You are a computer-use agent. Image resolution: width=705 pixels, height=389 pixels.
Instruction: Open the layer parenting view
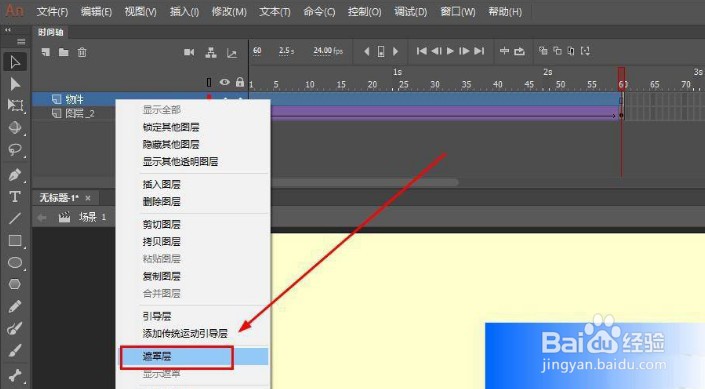pyautogui.click(x=211, y=53)
